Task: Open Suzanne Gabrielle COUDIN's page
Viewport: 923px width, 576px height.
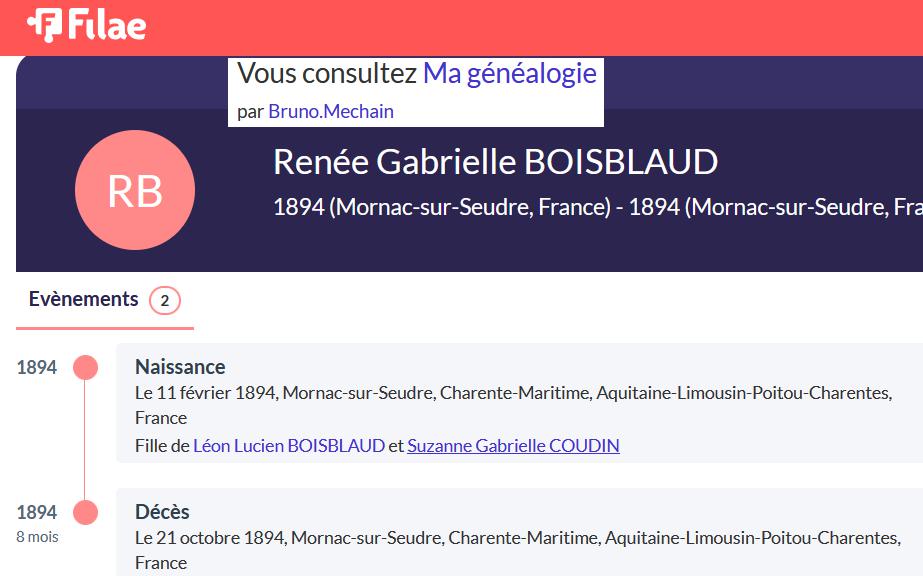Action: point(513,445)
